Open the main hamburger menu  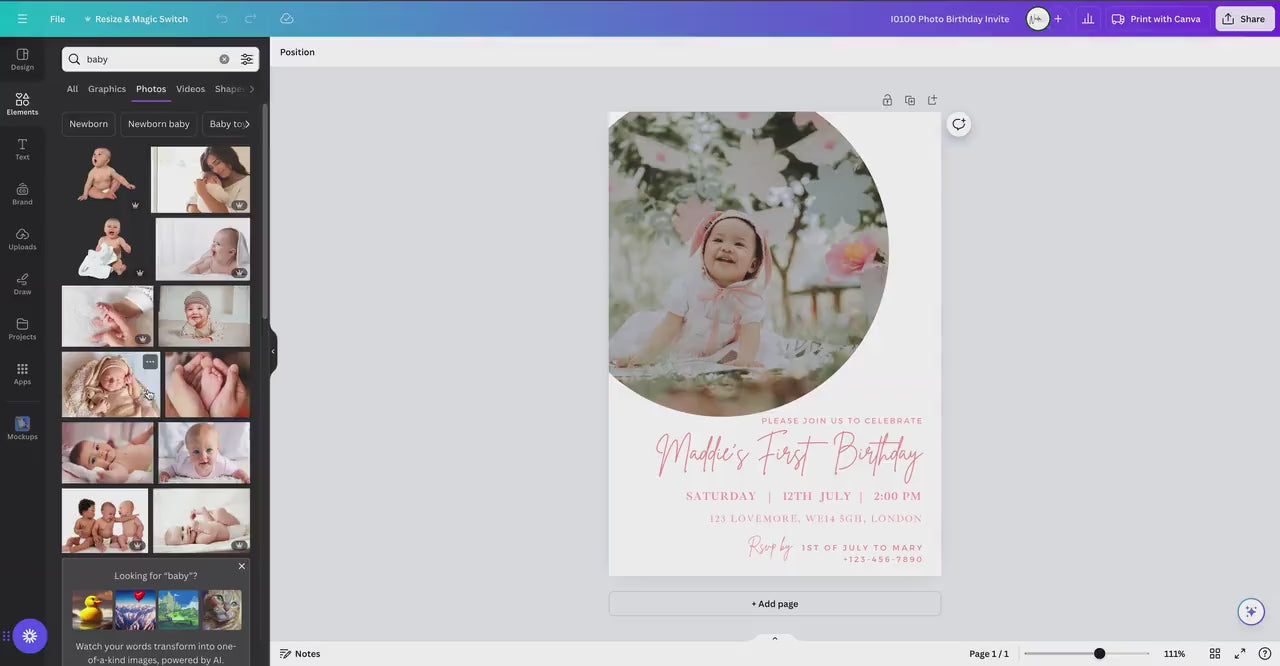tap(22, 19)
